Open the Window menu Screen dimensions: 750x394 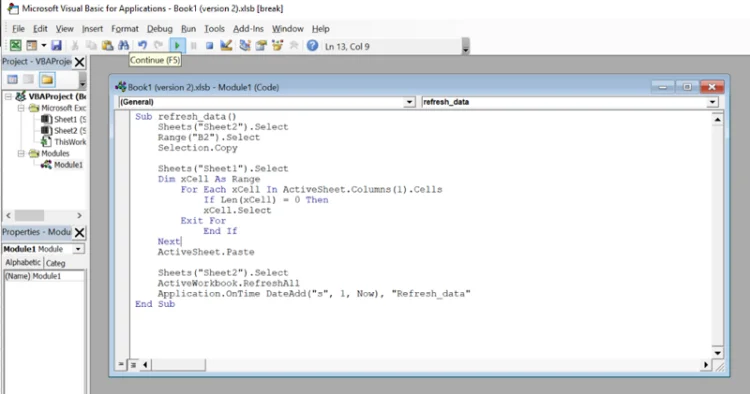(288, 29)
